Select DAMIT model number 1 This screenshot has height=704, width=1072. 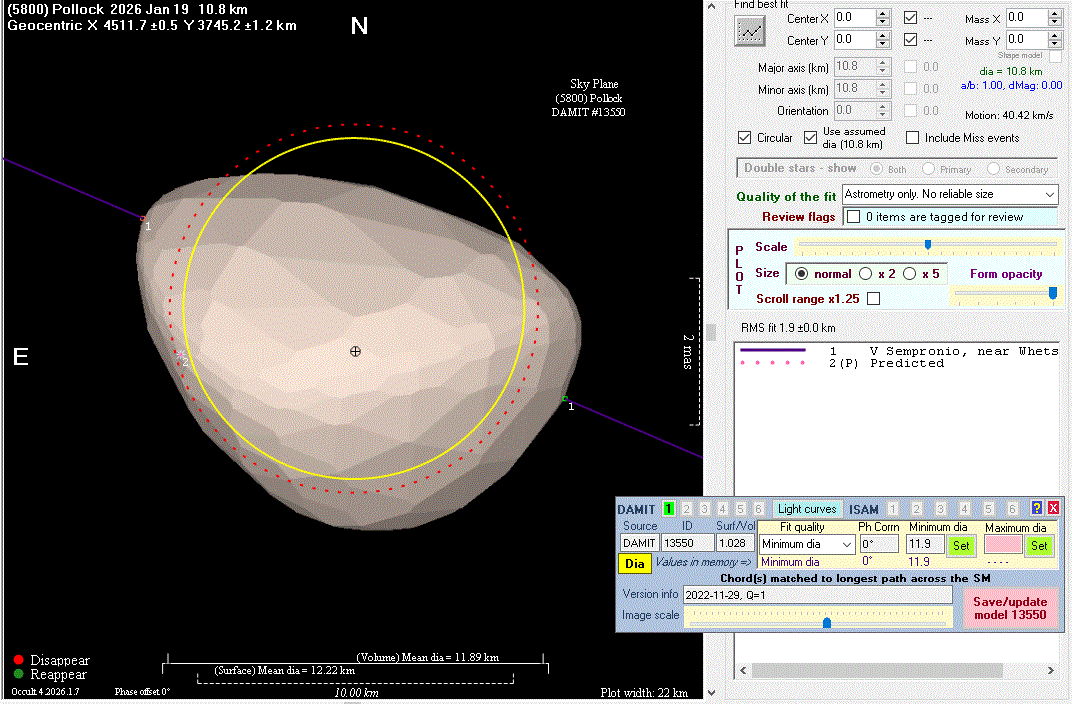(669, 509)
